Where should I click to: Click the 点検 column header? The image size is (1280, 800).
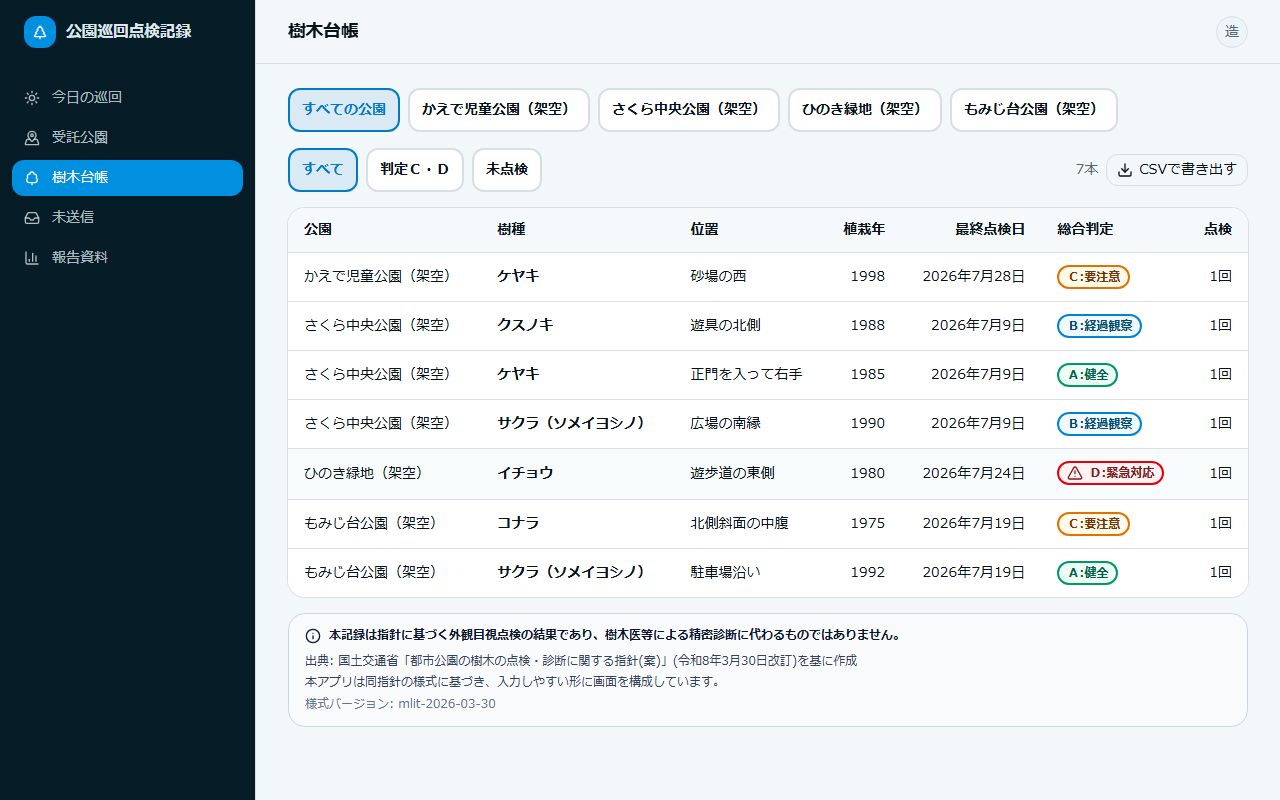[1218, 230]
